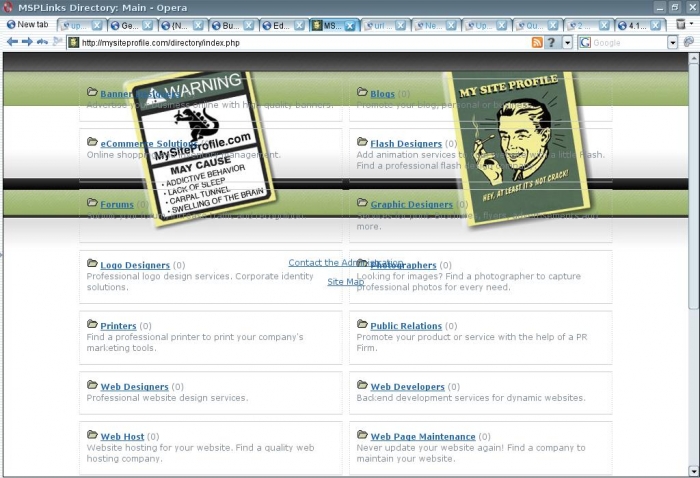Click the vertical scrollbar down arrow
The image size is (700, 478).
point(693,470)
